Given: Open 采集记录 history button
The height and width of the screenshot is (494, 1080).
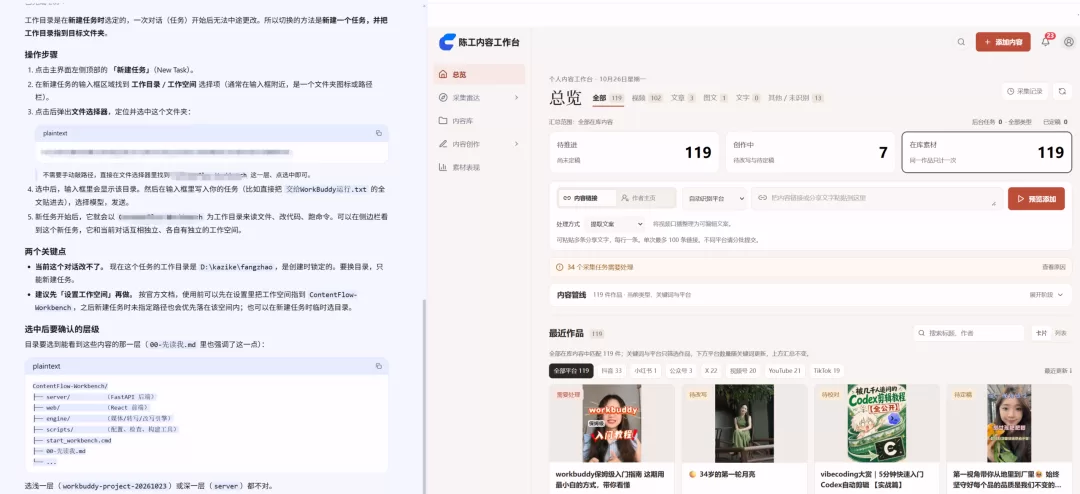Looking at the screenshot, I should 1025,91.
